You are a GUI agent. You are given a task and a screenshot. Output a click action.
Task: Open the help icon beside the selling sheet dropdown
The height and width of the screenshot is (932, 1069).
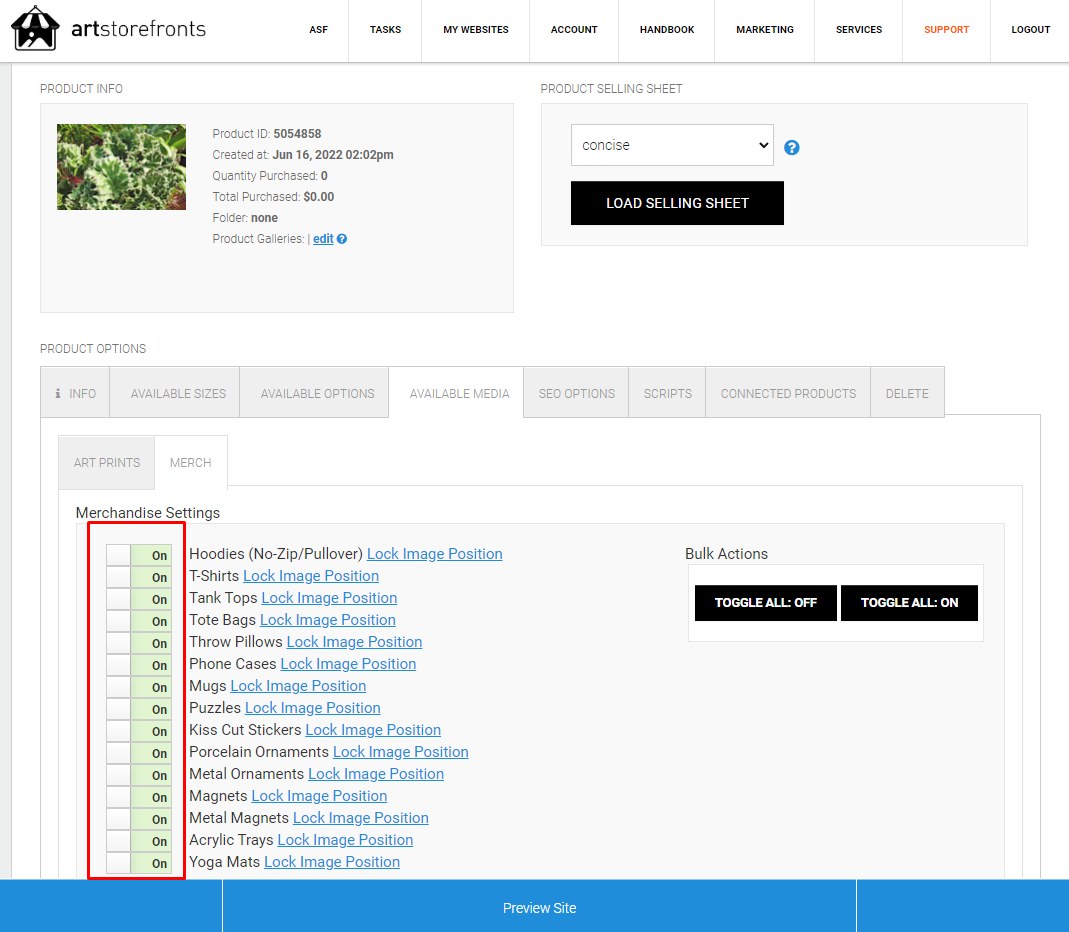pyautogui.click(x=791, y=147)
